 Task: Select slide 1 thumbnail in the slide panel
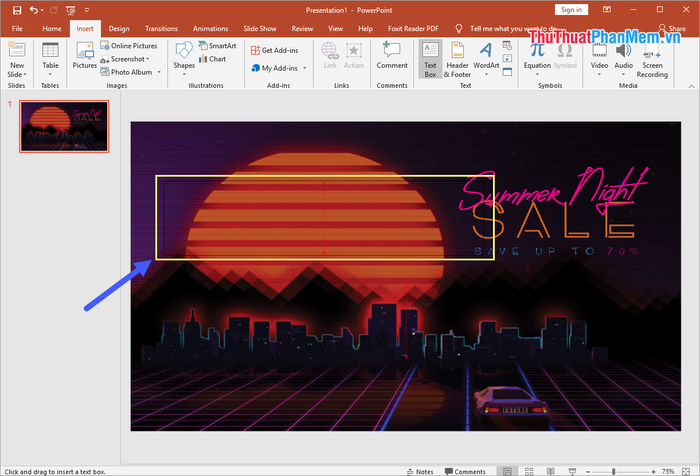(64, 126)
